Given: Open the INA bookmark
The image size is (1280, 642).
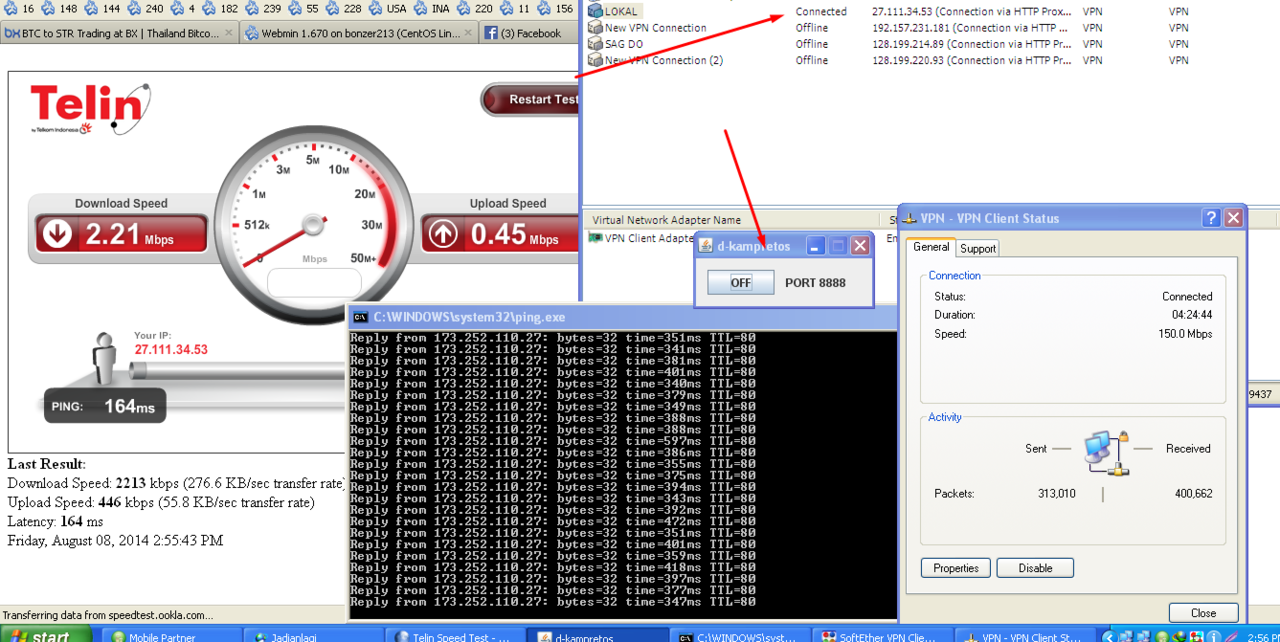Looking at the screenshot, I should pyautogui.click(x=430, y=8).
